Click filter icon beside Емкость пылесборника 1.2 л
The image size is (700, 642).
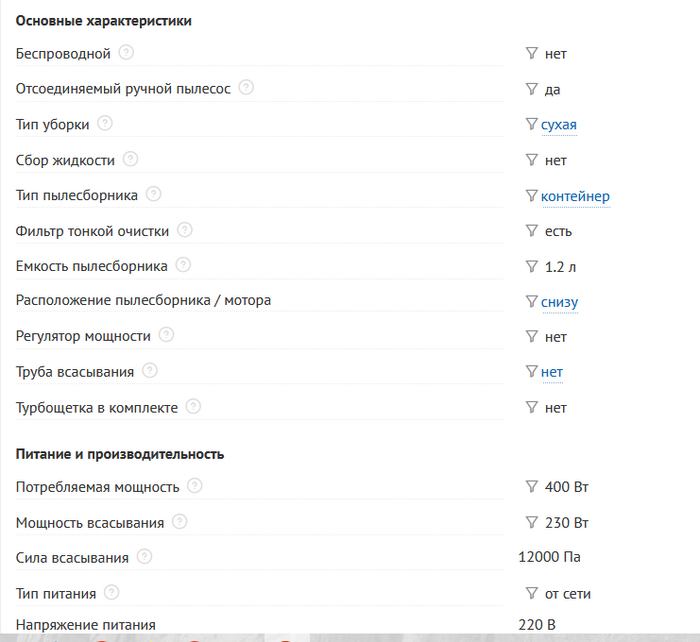tap(532, 267)
